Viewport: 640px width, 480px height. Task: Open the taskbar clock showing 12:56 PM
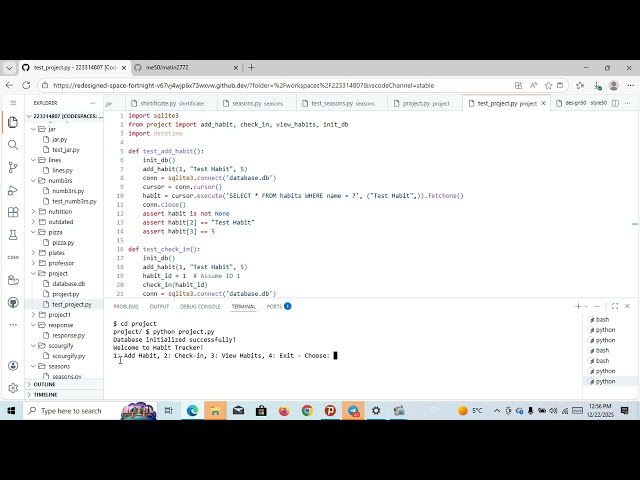coord(600,410)
